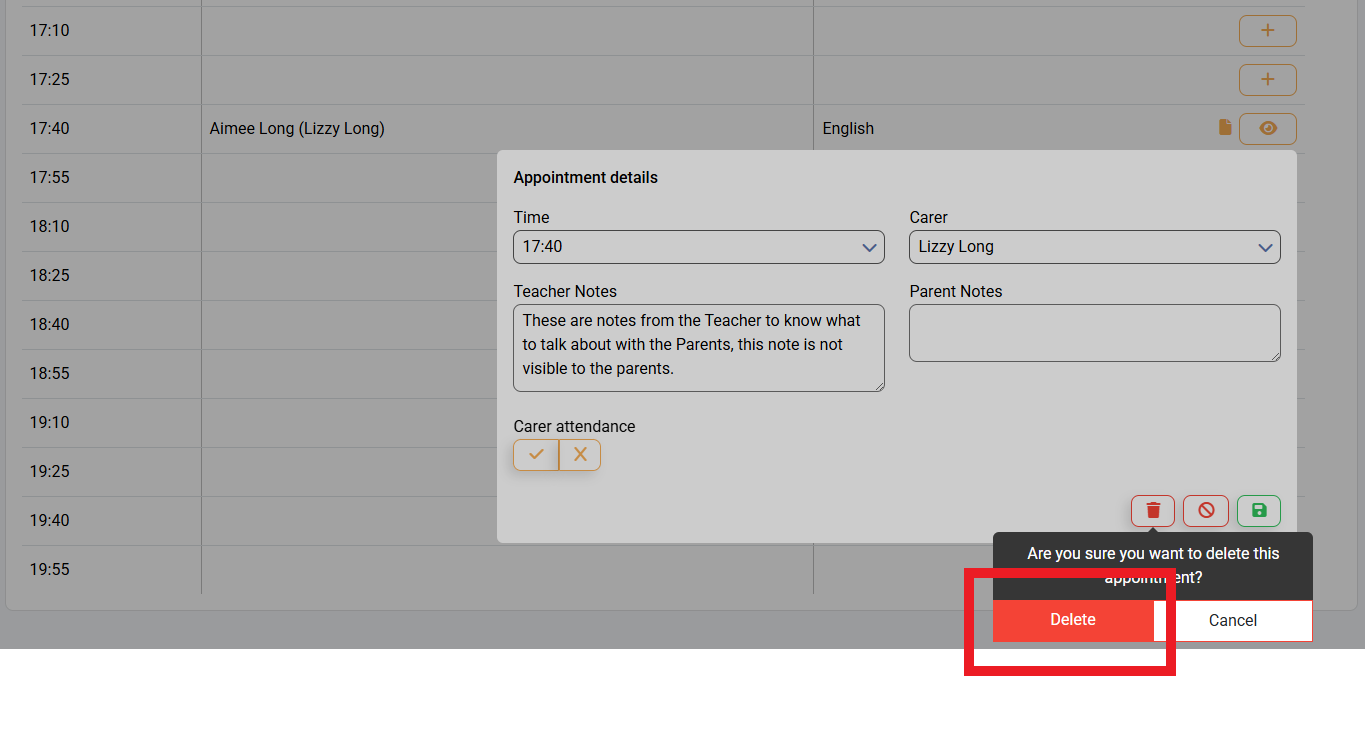Click the 18:10 time slot row
The height and width of the screenshot is (731, 1365).
click(50, 227)
